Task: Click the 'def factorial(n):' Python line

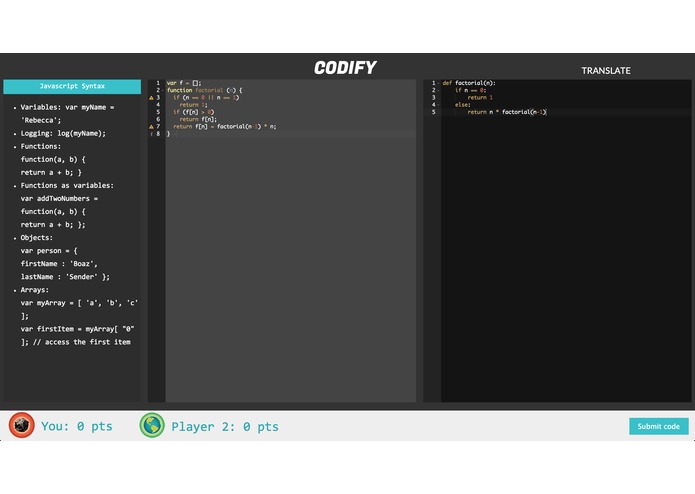Action: click(x=469, y=83)
